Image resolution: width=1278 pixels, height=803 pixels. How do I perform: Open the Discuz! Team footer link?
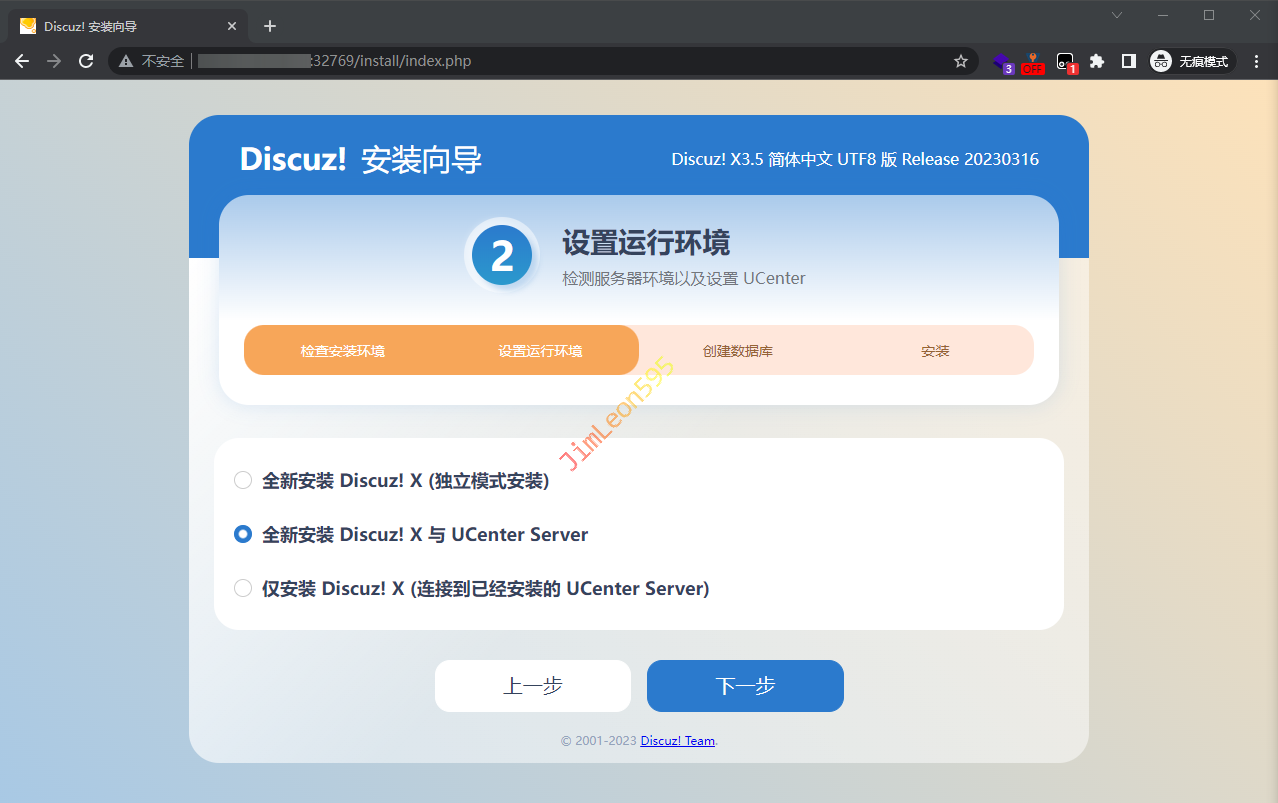677,741
